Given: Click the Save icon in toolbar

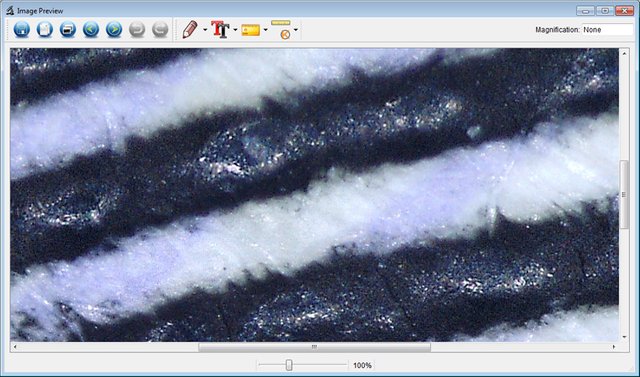Looking at the screenshot, I should coord(22,29).
